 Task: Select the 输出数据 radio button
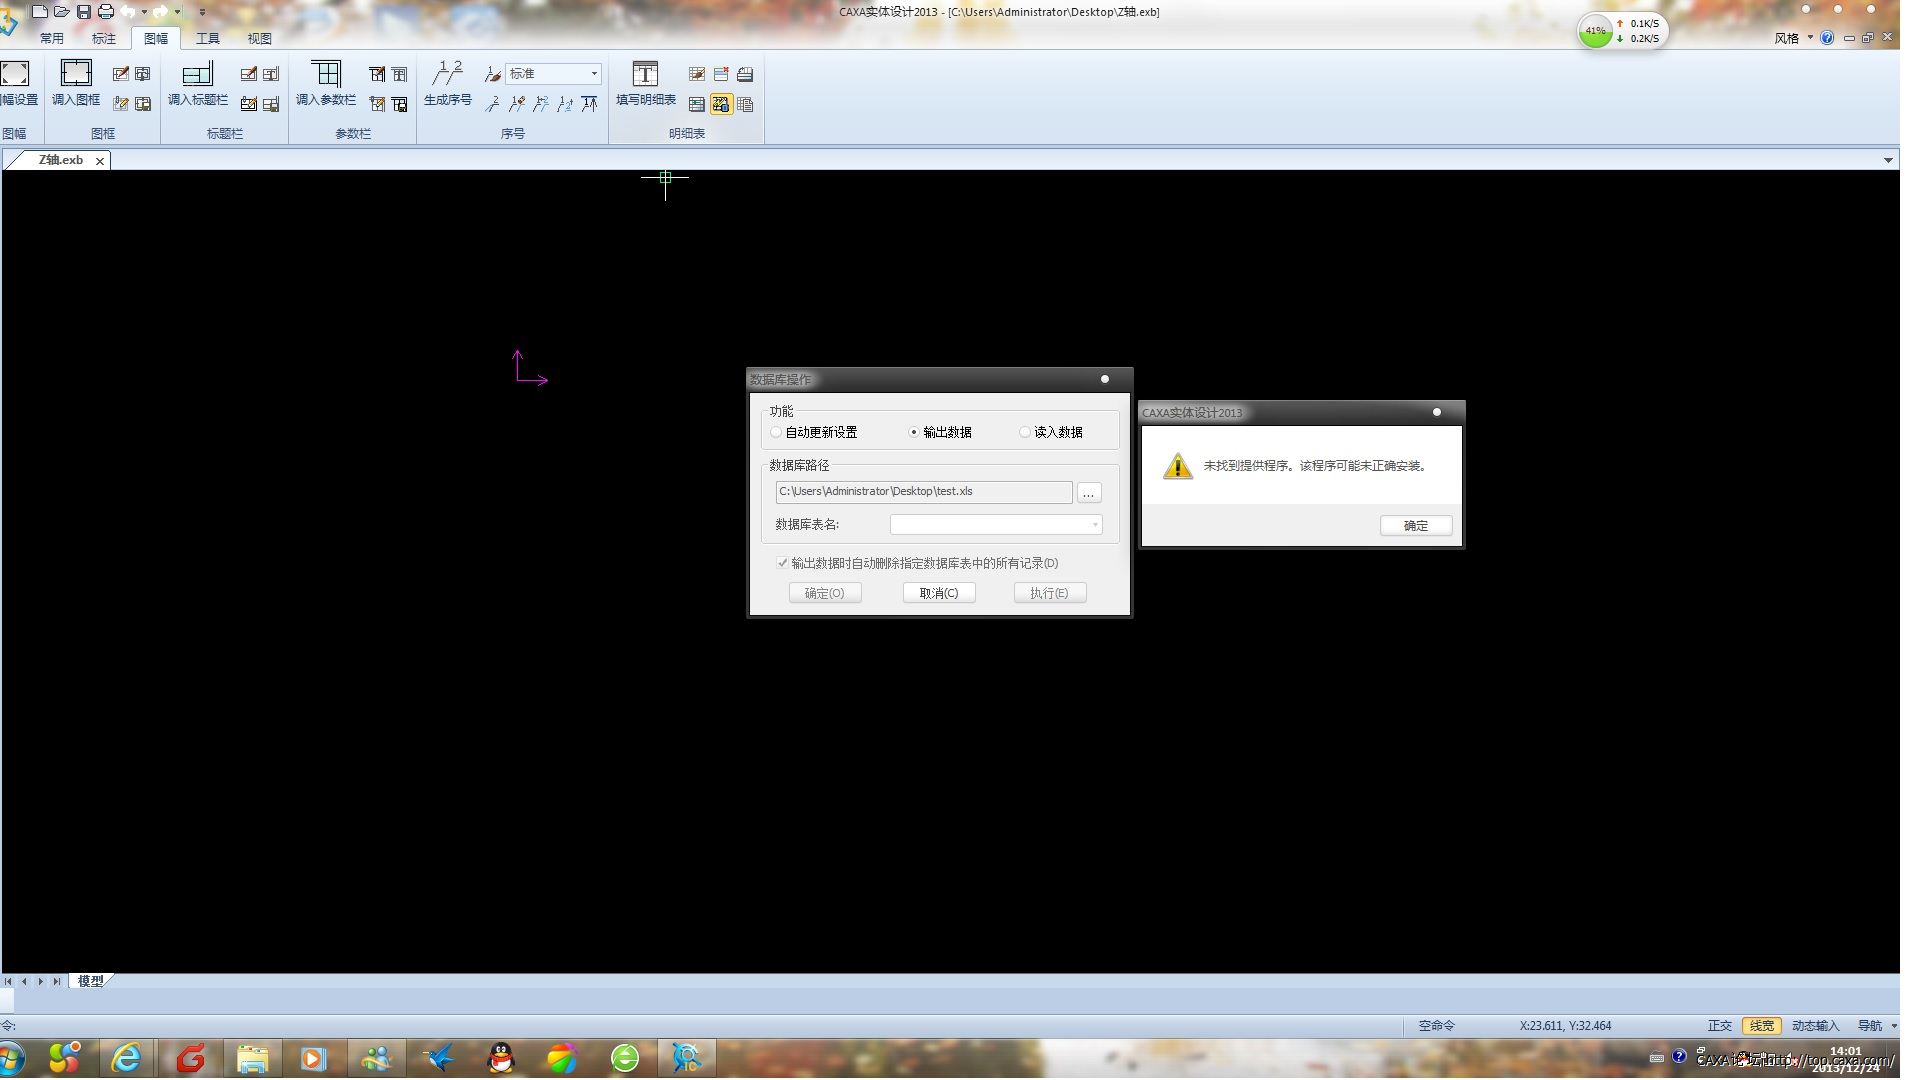point(913,432)
